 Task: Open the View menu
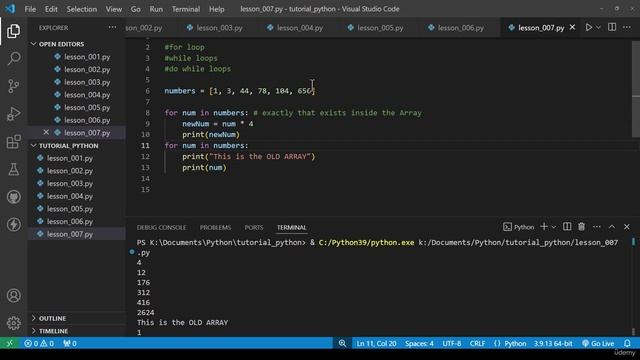tap(113, 9)
